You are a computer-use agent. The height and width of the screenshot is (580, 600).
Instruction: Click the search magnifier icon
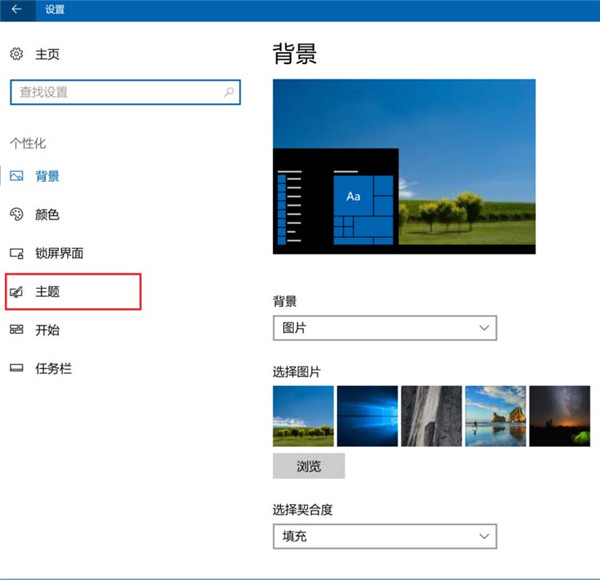229,92
